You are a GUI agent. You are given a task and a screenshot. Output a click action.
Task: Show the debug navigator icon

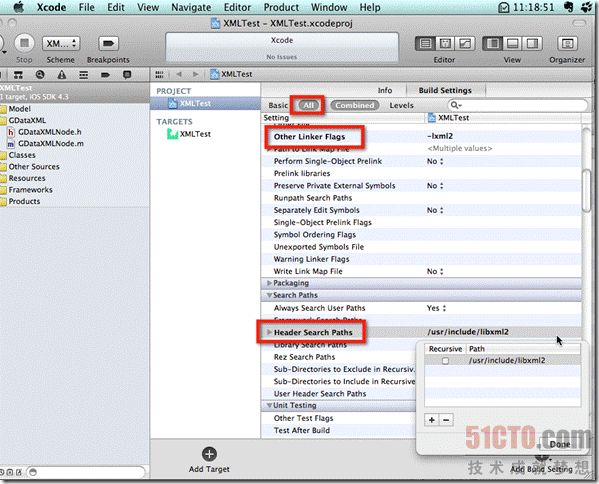pos(83,75)
